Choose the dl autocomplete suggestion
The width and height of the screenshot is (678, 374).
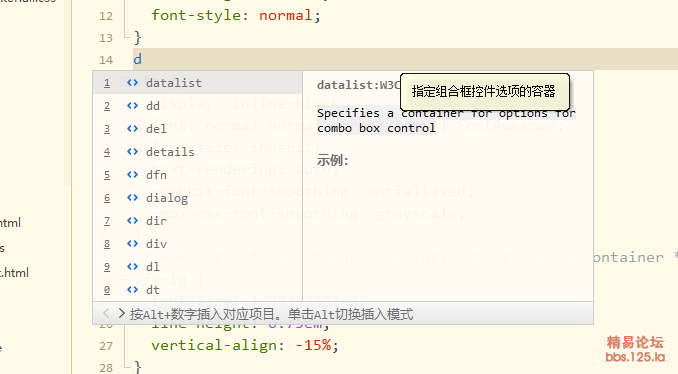[x=198, y=267]
